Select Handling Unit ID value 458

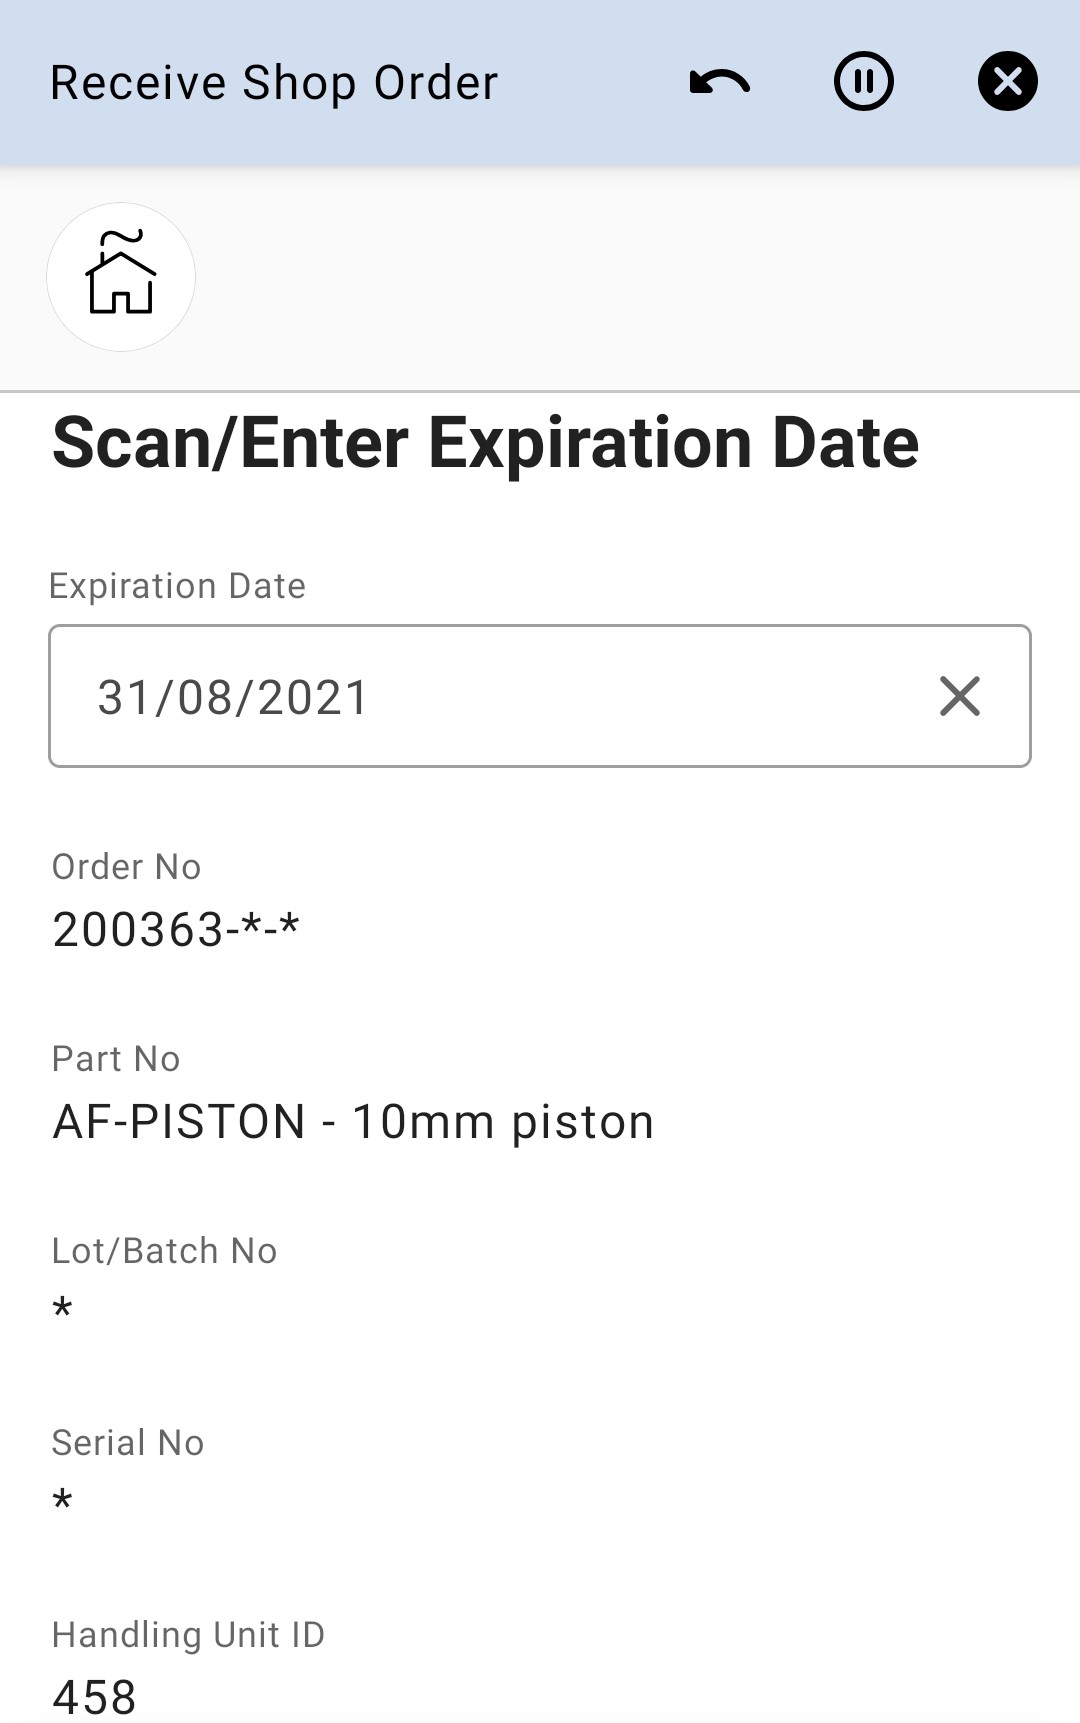[94, 1696]
